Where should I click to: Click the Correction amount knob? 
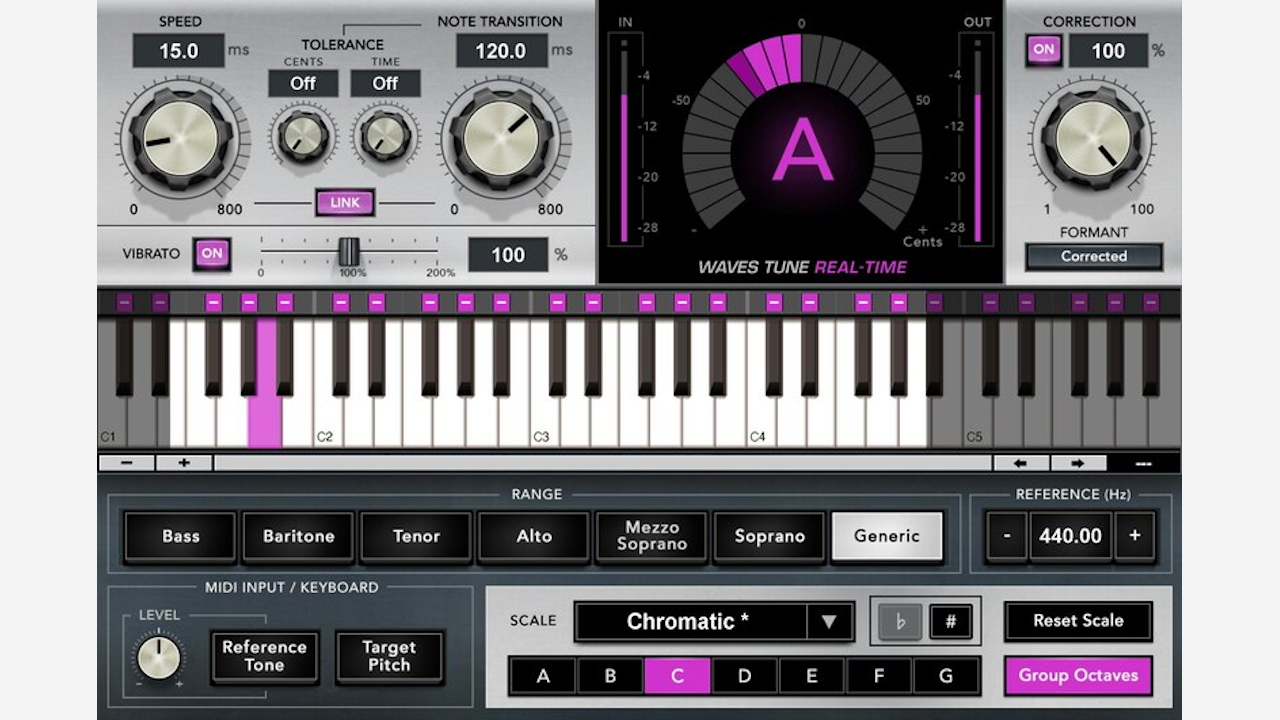click(x=1093, y=140)
